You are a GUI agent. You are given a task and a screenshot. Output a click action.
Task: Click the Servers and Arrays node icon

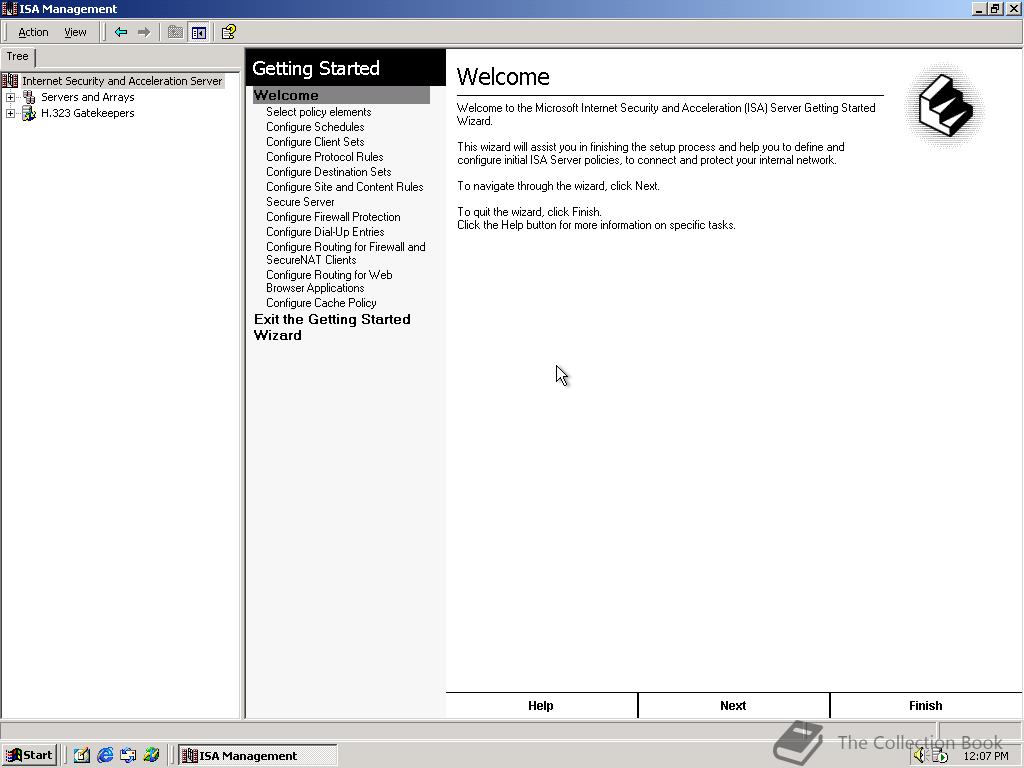coord(29,97)
